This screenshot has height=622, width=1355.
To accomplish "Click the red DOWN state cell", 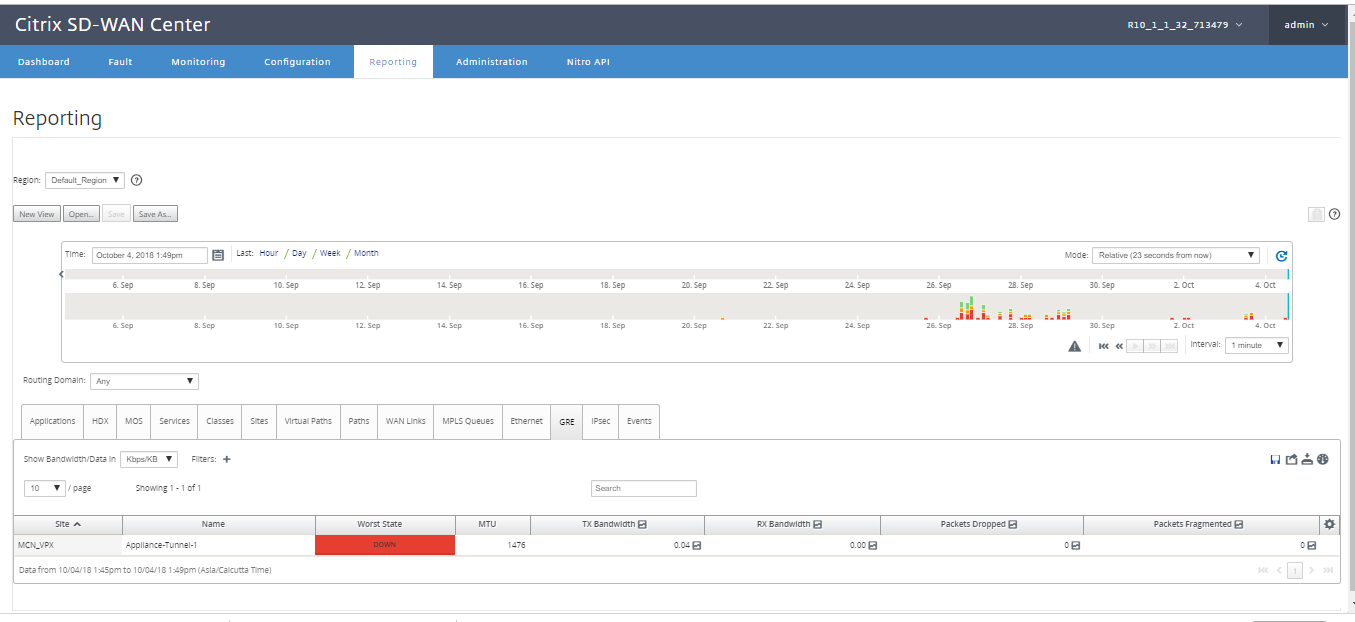I will 385,545.
